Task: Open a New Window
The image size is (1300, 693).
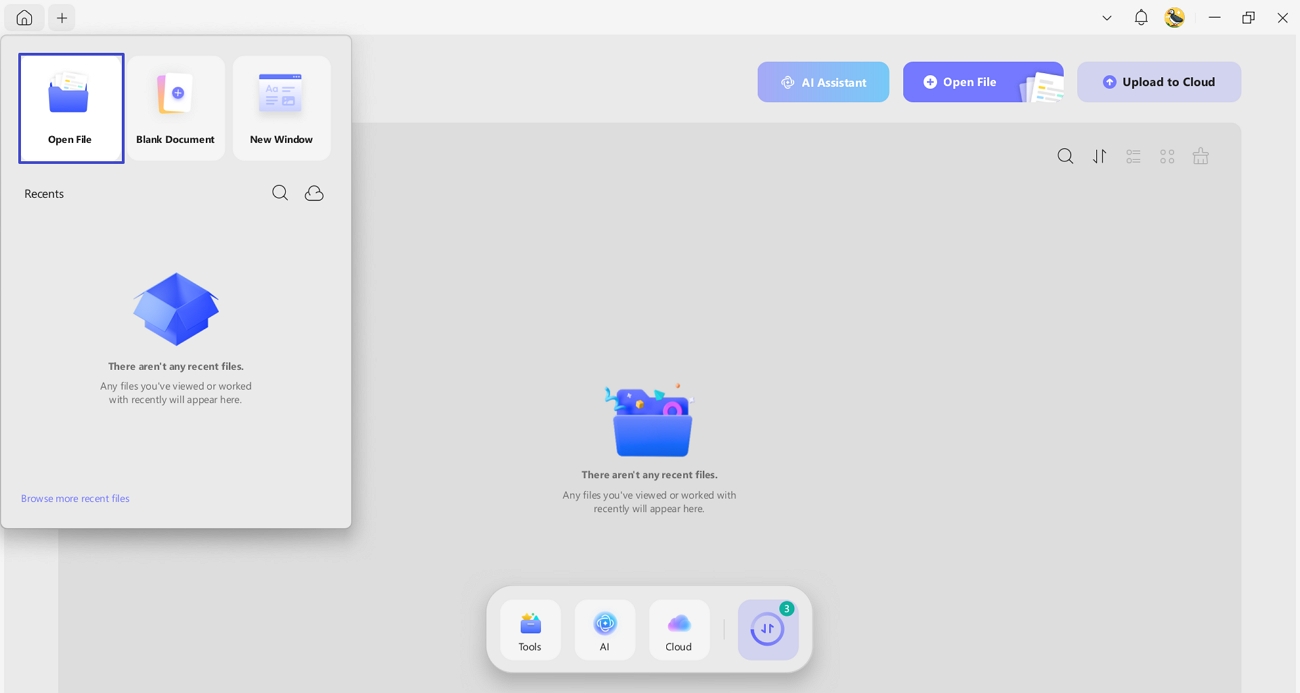Action: click(282, 108)
